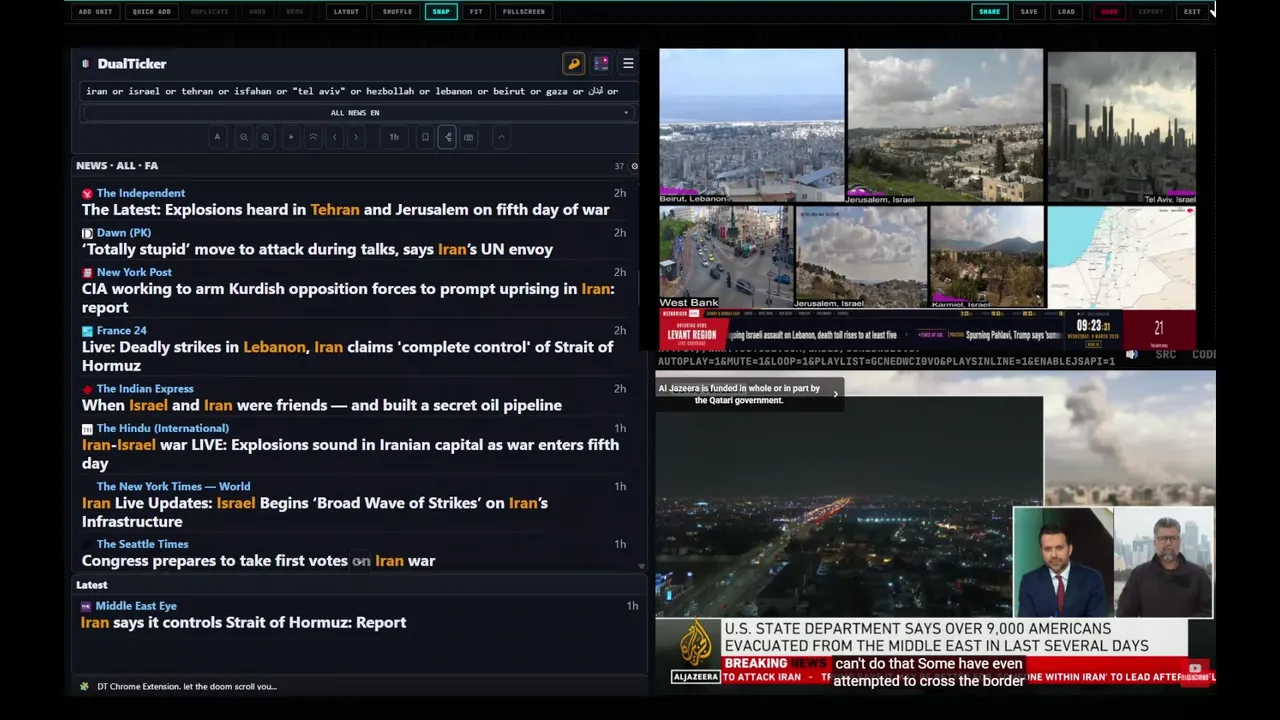The height and width of the screenshot is (720, 1280).
Task: Go to previous item with left chevron
Action: pyautogui.click(x=335, y=137)
